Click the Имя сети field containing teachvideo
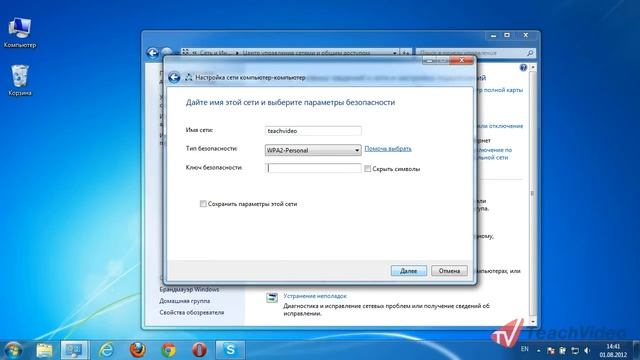The width and height of the screenshot is (640, 360). point(313,131)
